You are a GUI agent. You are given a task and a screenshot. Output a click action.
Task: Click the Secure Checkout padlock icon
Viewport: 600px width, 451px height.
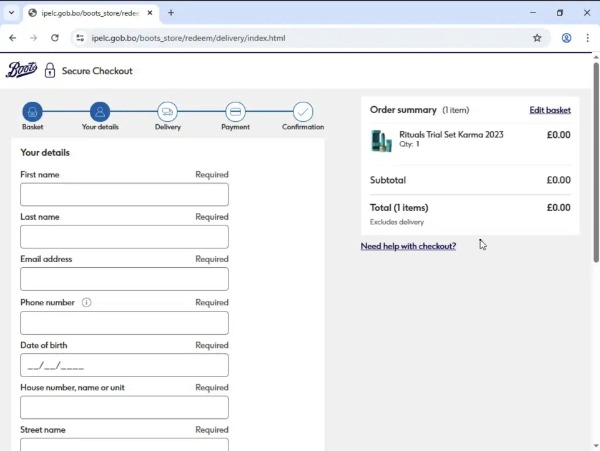pos(50,70)
